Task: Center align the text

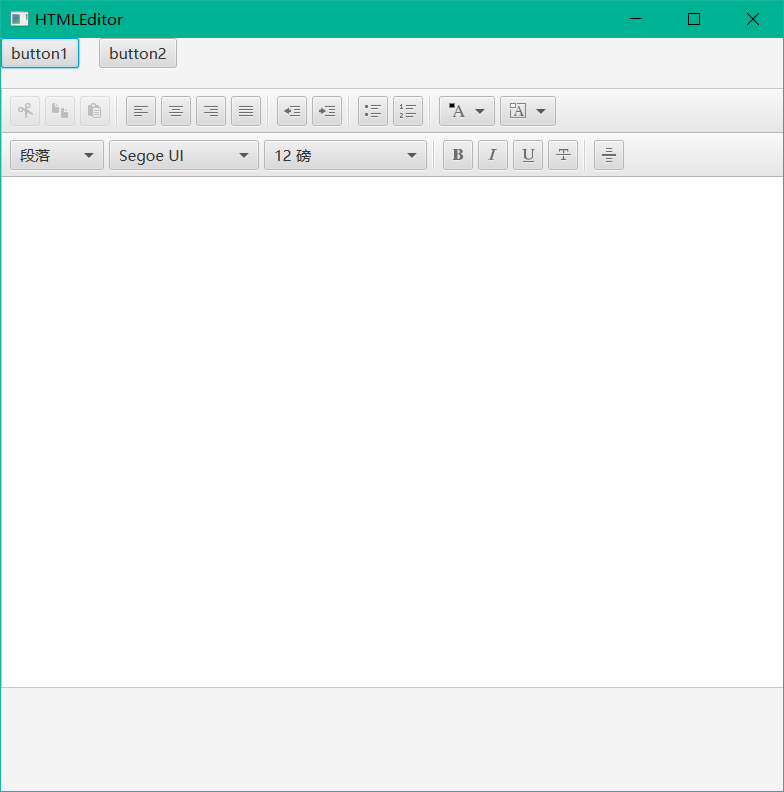Action: tap(176, 111)
